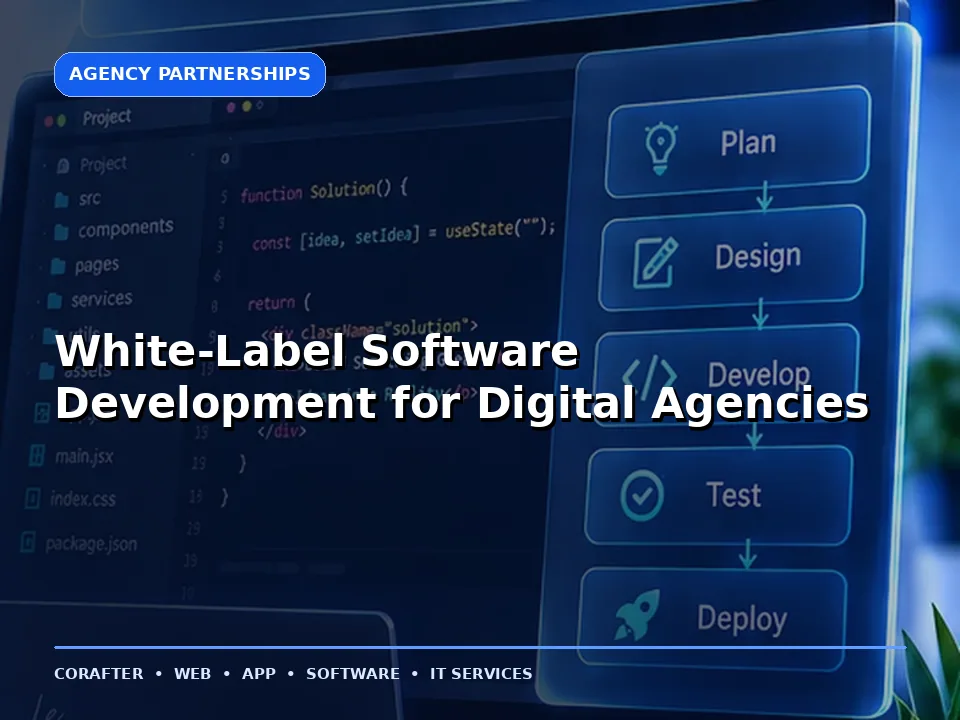The image size is (960, 720).
Task: Click the arrow between Test and Deploy
Action: tap(748, 553)
